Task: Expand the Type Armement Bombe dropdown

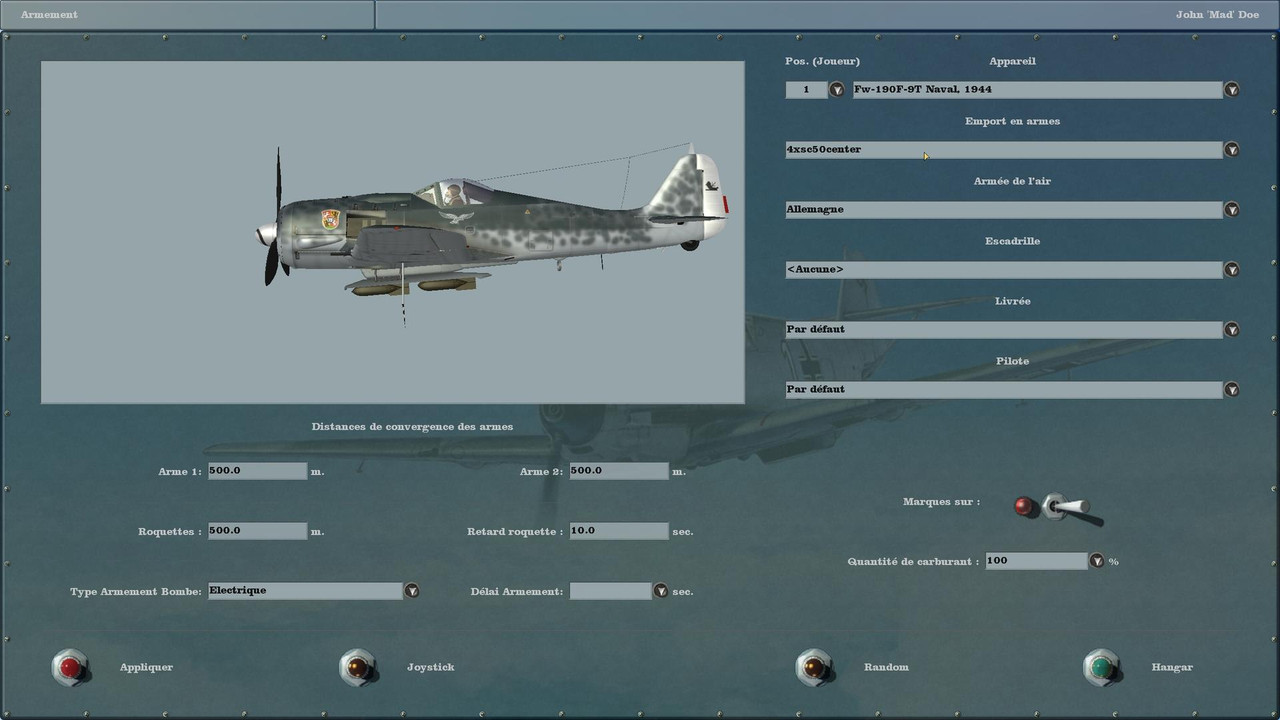Action: [412, 591]
